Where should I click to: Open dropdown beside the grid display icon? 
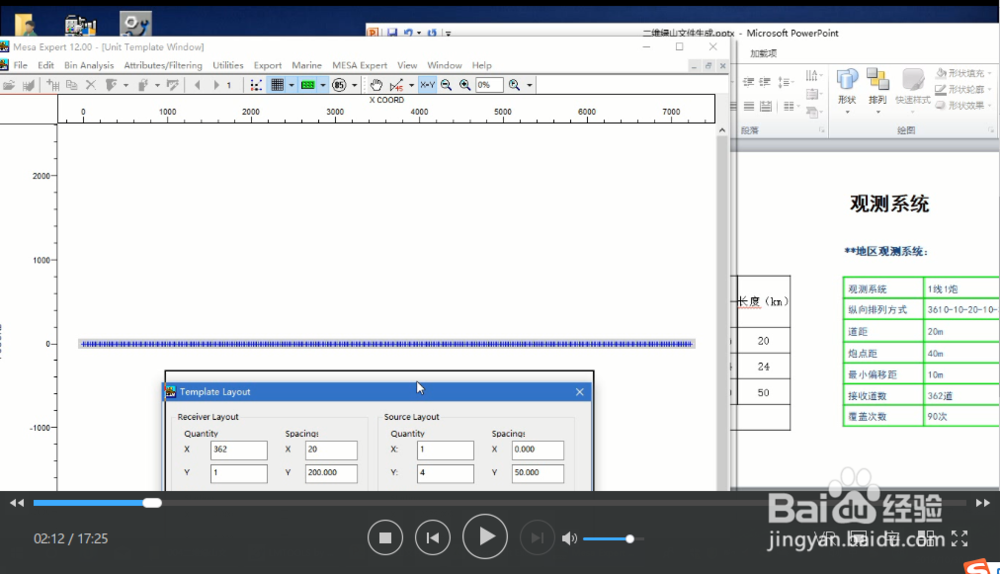coord(291,85)
